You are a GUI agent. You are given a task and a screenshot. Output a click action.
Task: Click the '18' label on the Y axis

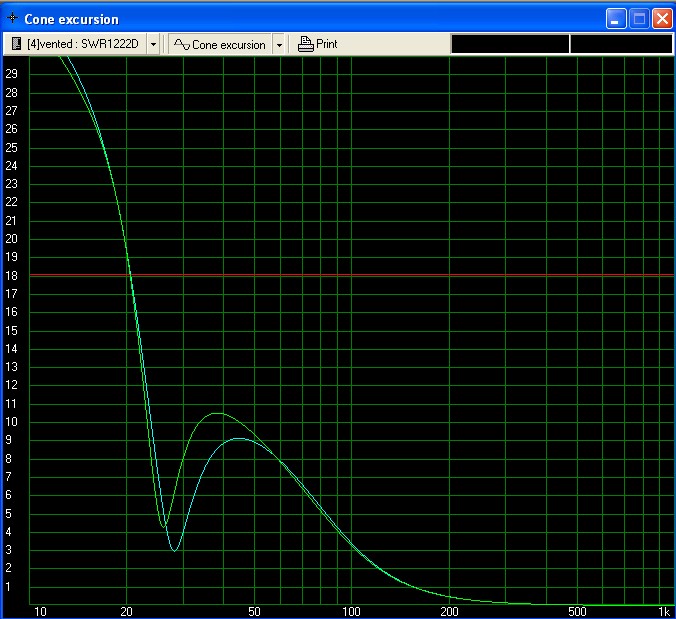(x=11, y=275)
